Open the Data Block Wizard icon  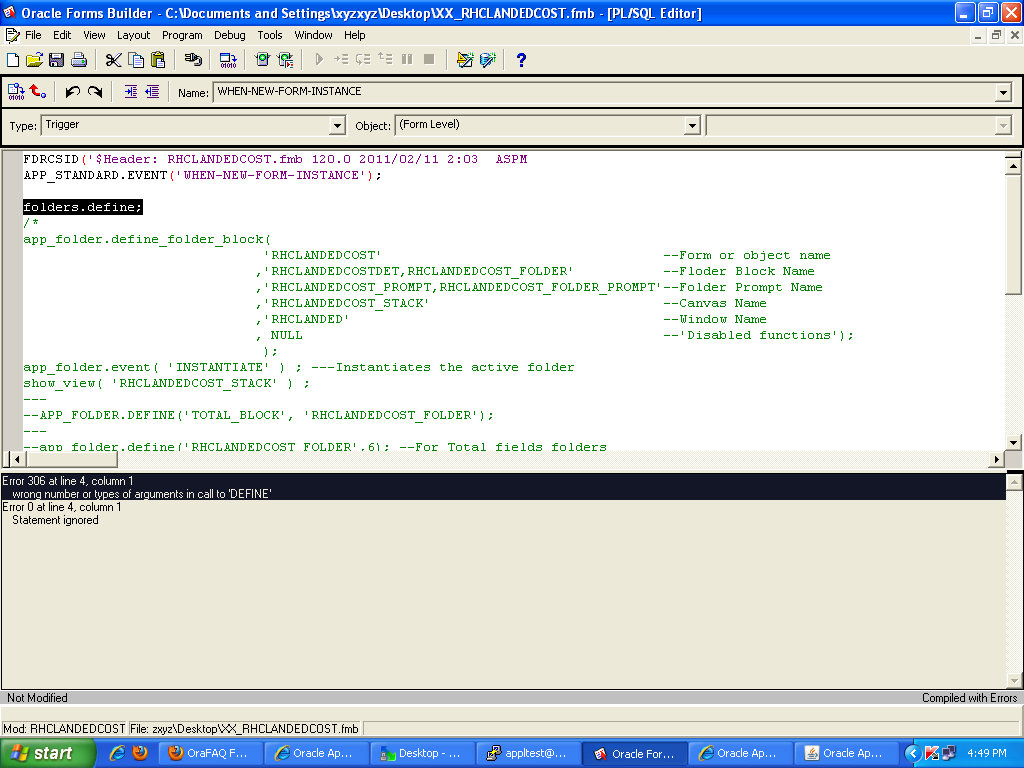tap(488, 60)
